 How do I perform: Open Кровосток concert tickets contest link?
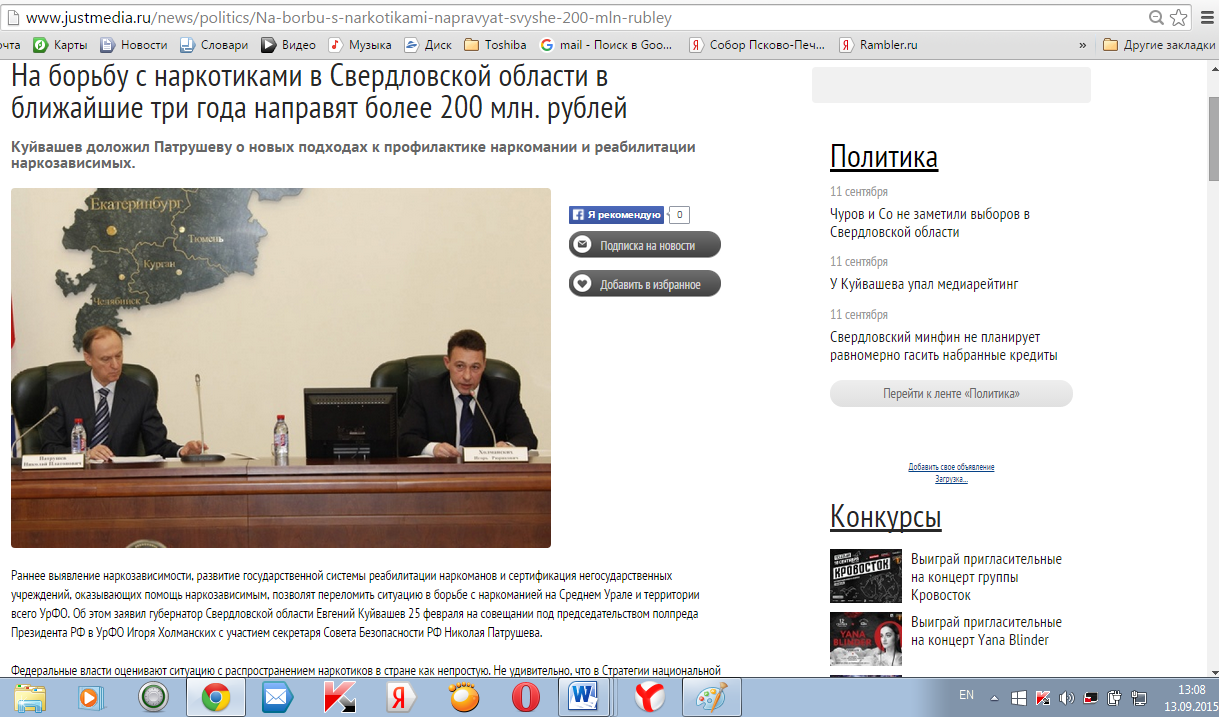(x=986, y=577)
